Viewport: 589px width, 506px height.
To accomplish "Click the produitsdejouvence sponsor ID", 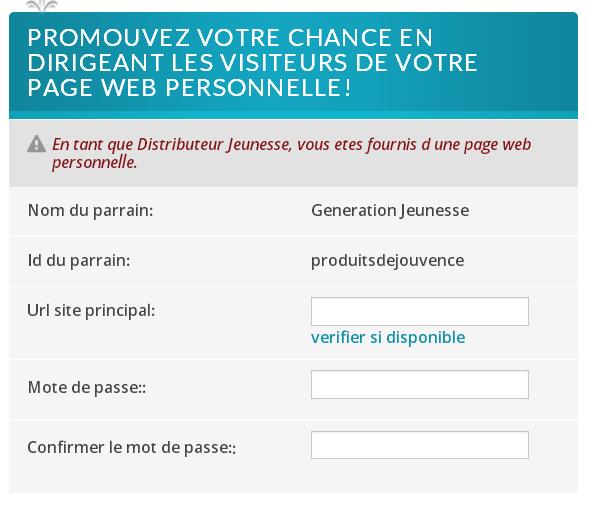I will (387, 261).
